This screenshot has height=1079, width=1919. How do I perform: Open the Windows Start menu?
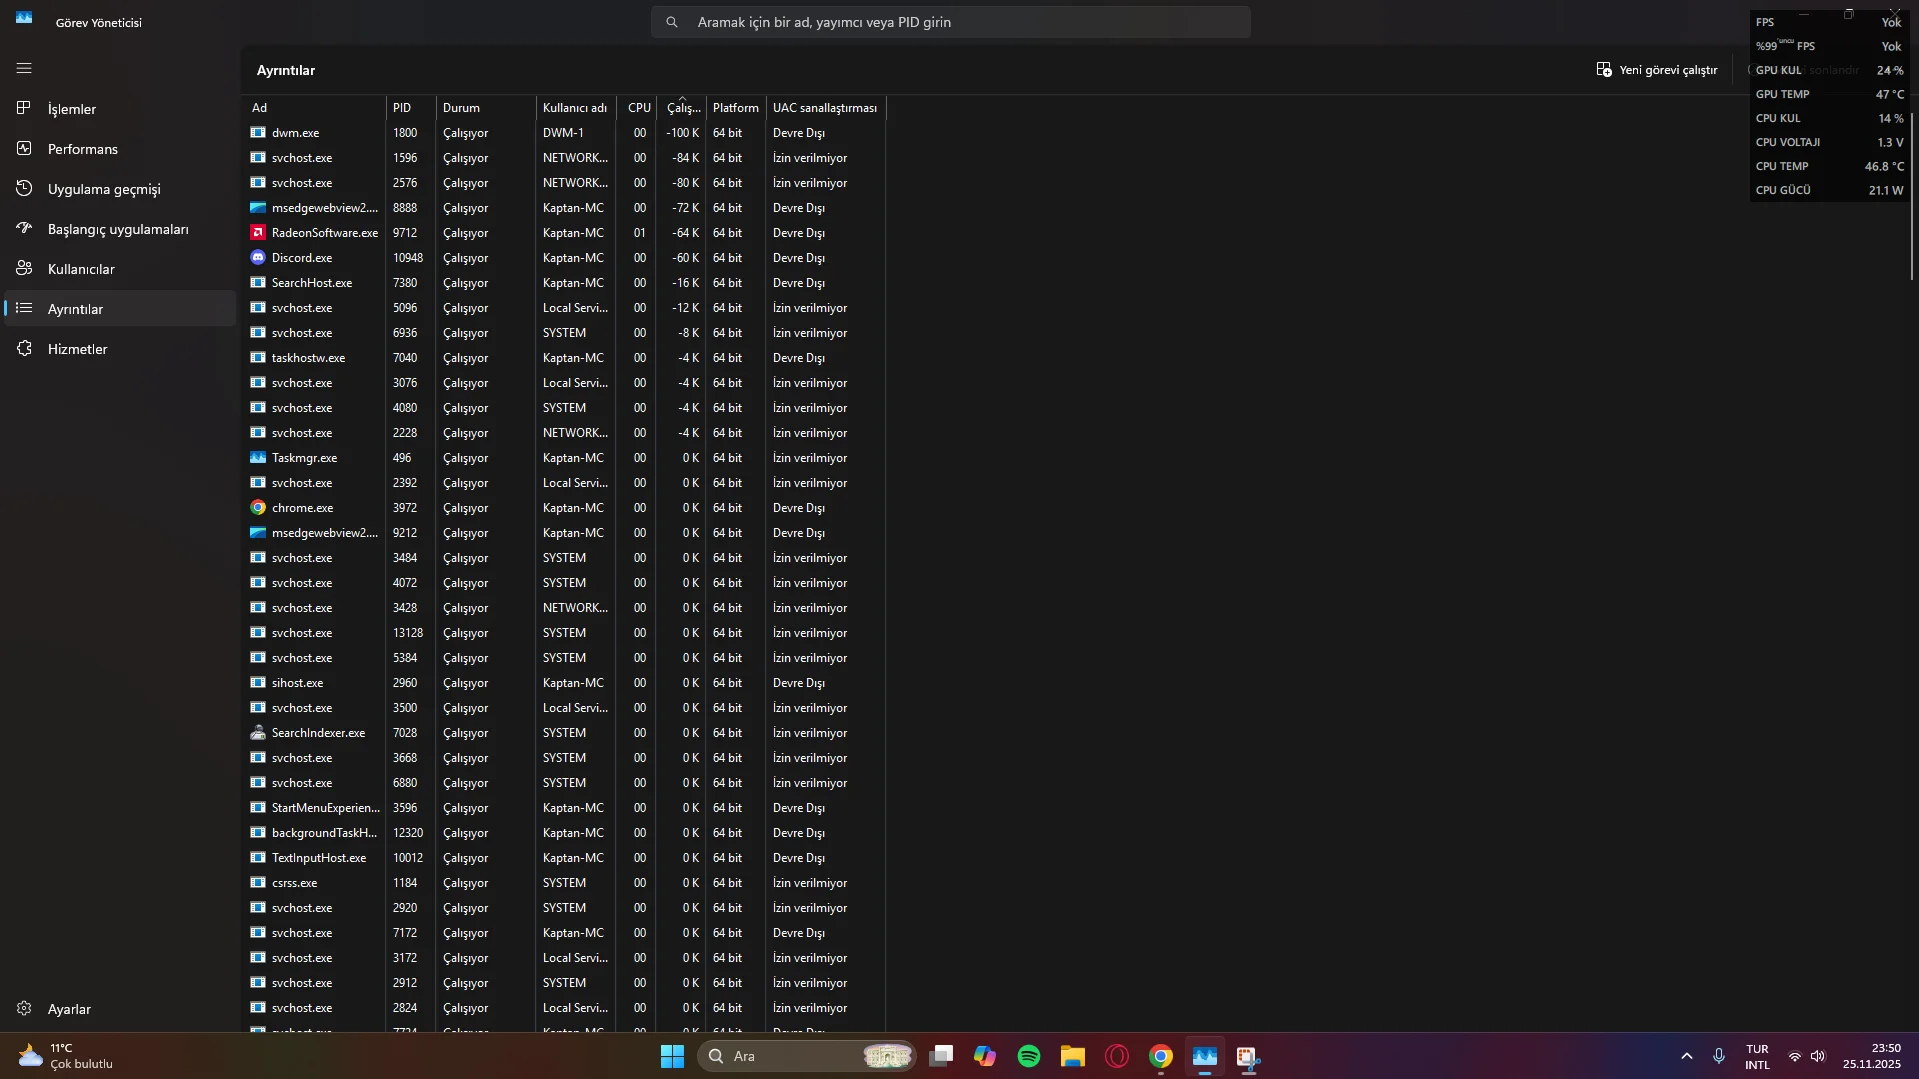[672, 1056]
